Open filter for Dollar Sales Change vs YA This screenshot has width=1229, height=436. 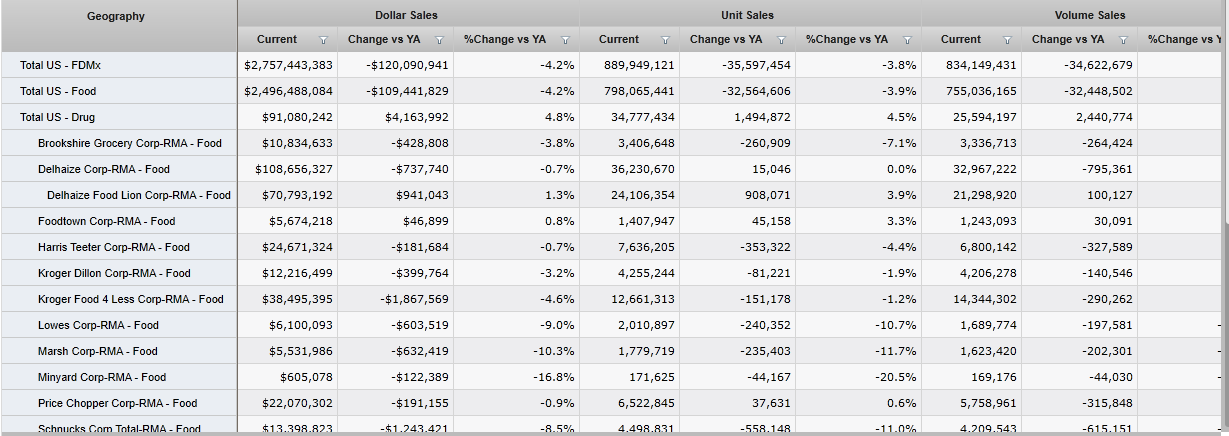pyautogui.click(x=439, y=41)
